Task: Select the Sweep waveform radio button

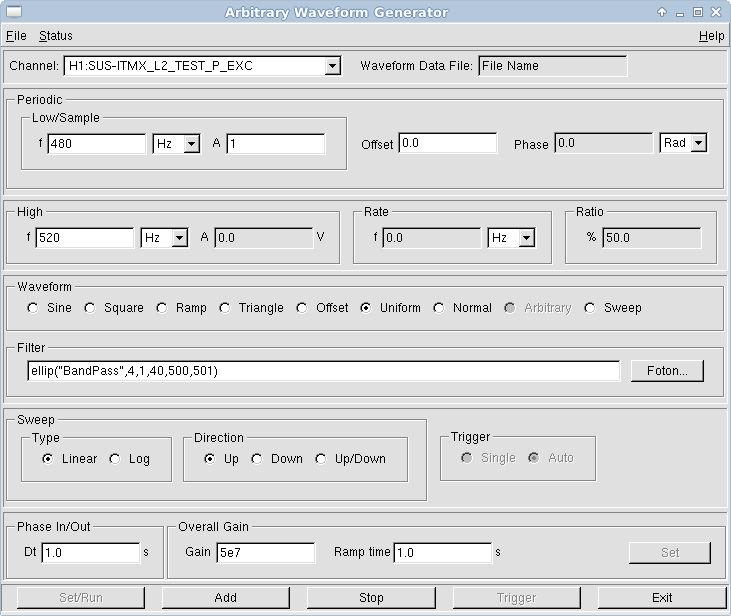Action: (x=590, y=308)
